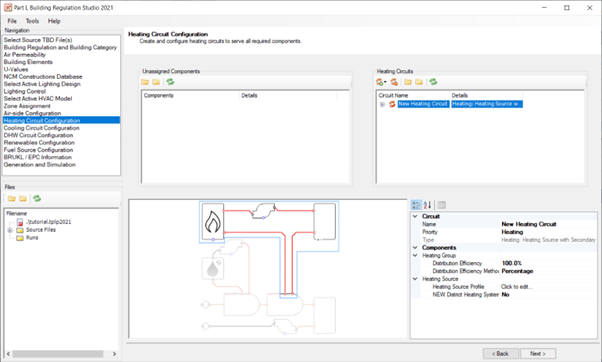Expand the Source Files tree node
The width and height of the screenshot is (602, 362).
point(10,230)
